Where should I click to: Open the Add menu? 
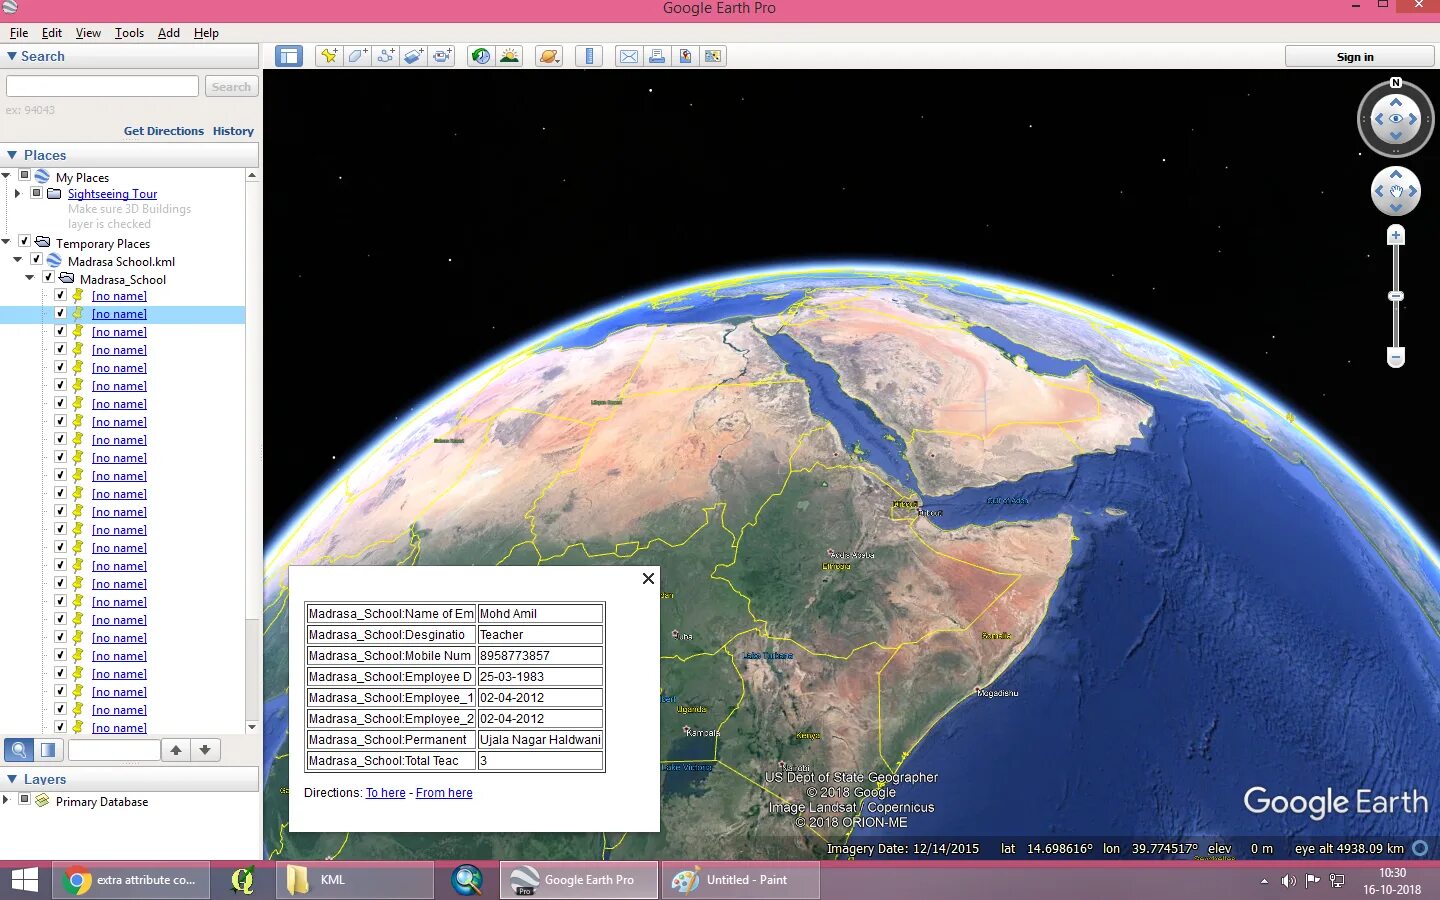pyautogui.click(x=169, y=33)
